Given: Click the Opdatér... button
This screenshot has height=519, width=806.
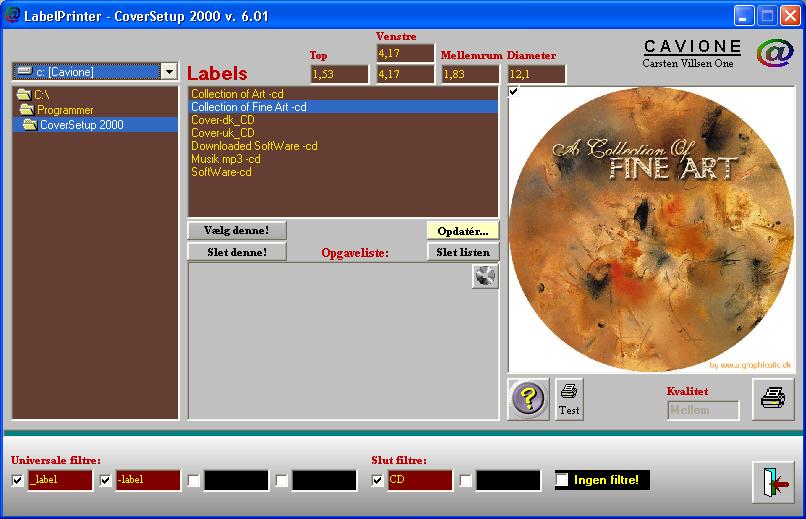Looking at the screenshot, I should (463, 231).
